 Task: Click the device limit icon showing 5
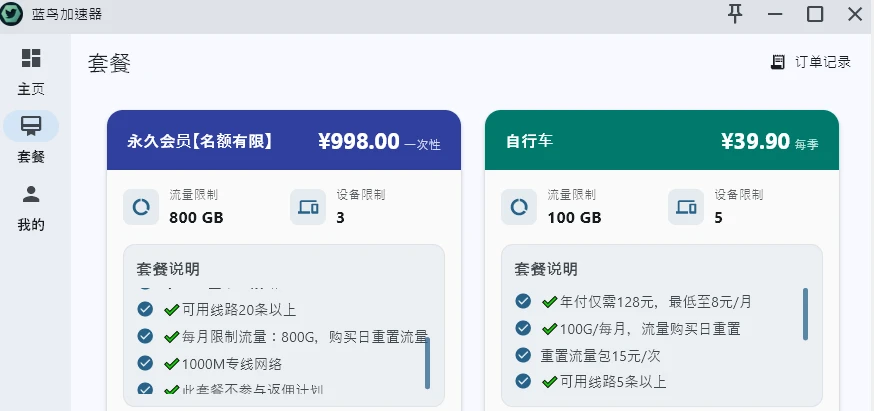tap(686, 207)
